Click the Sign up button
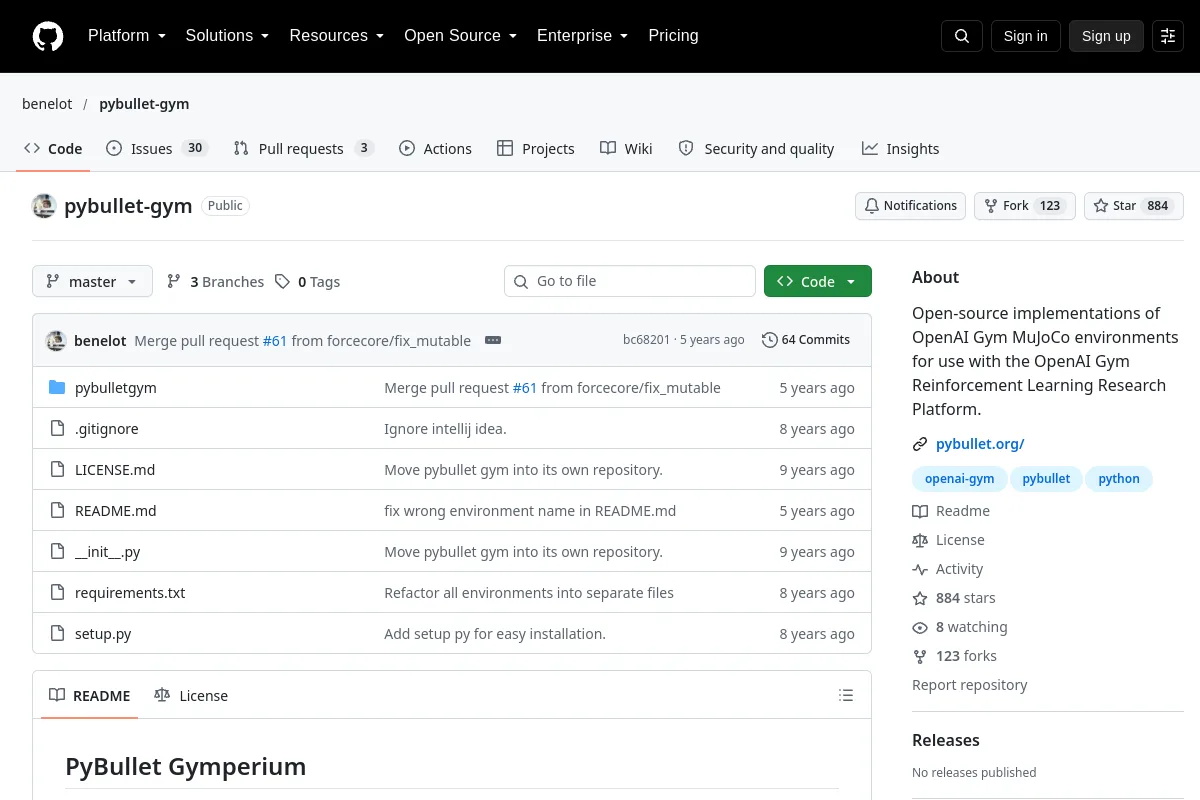Screen dimensions: 1200x800 [x=1106, y=36]
